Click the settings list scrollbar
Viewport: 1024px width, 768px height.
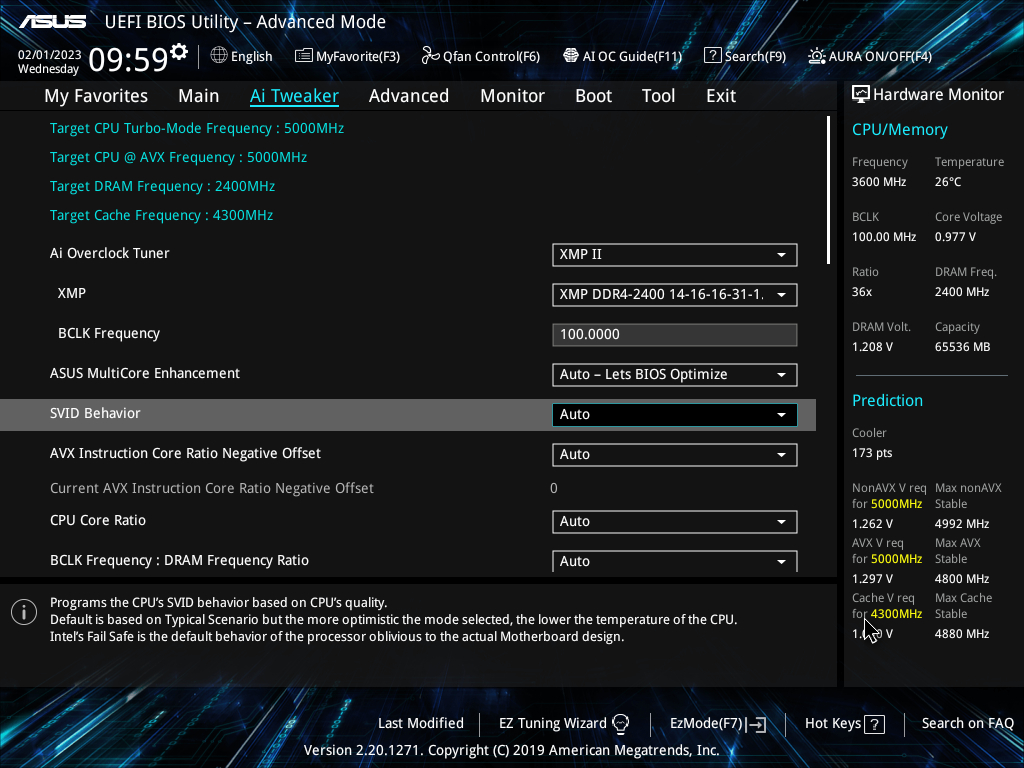828,191
